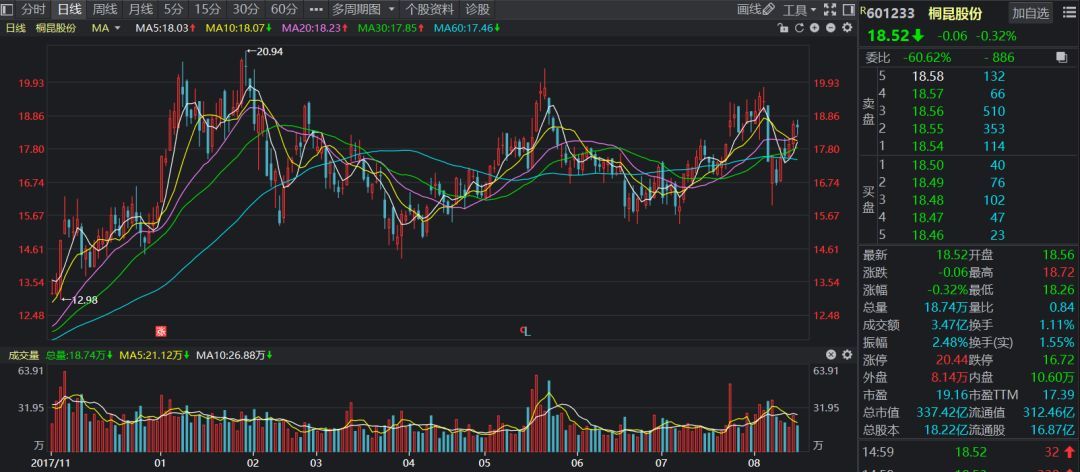
Task: Switch to the 周线 weekly tab
Action: click(x=104, y=9)
